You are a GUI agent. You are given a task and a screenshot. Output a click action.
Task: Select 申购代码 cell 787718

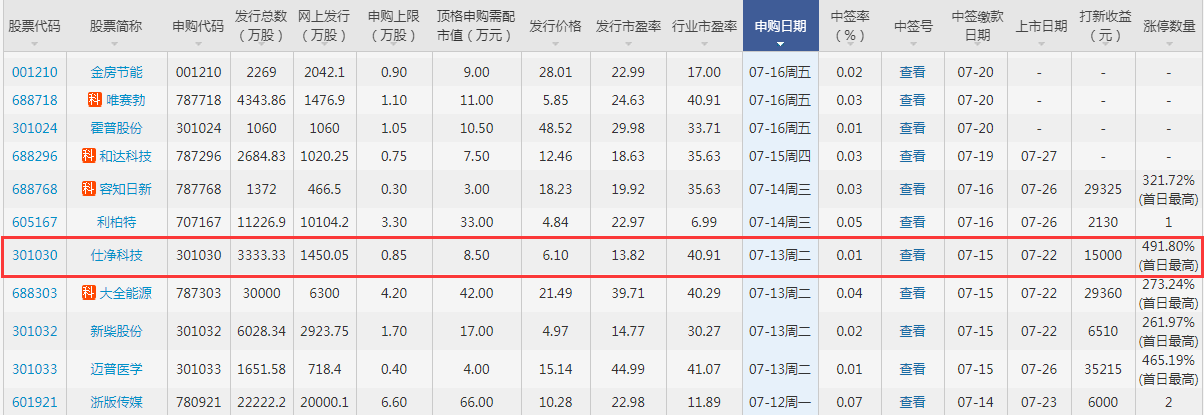click(x=198, y=100)
